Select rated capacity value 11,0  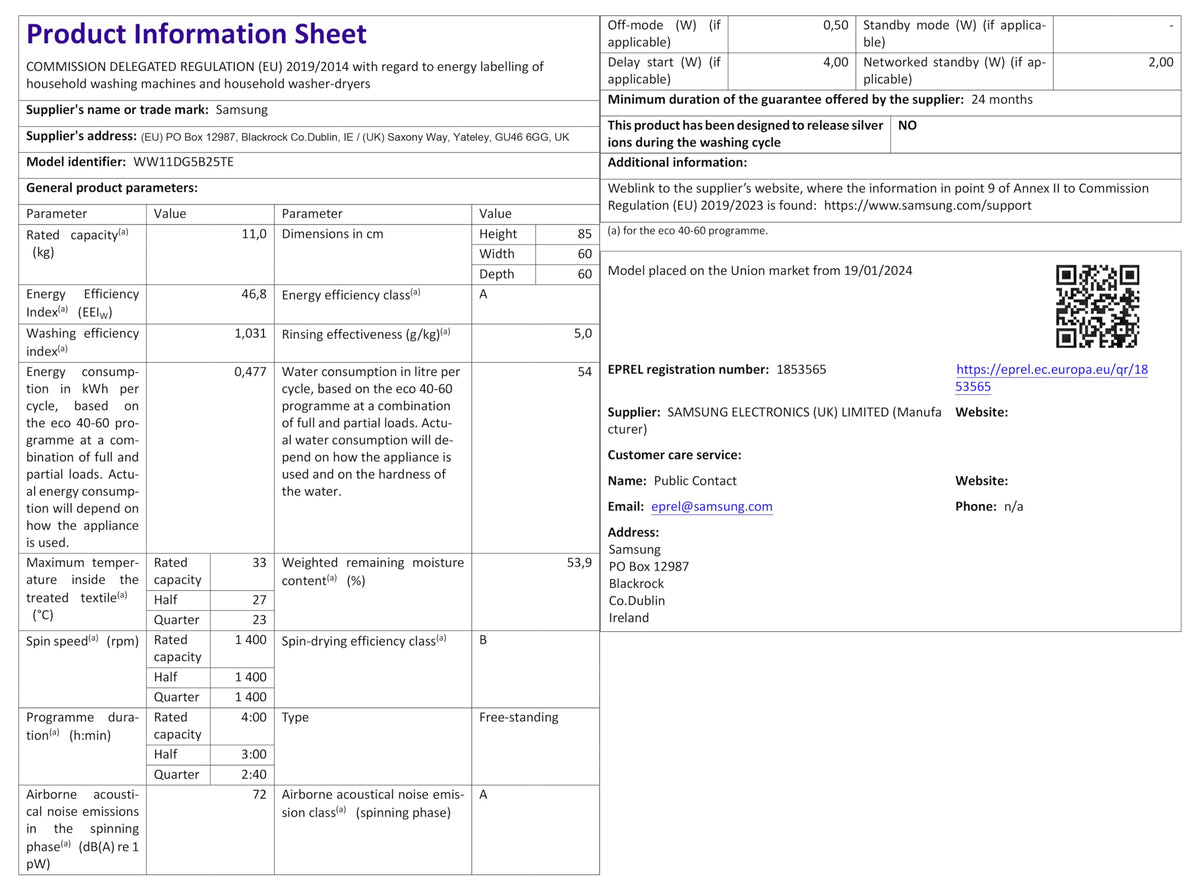click(x=254, y=234)
